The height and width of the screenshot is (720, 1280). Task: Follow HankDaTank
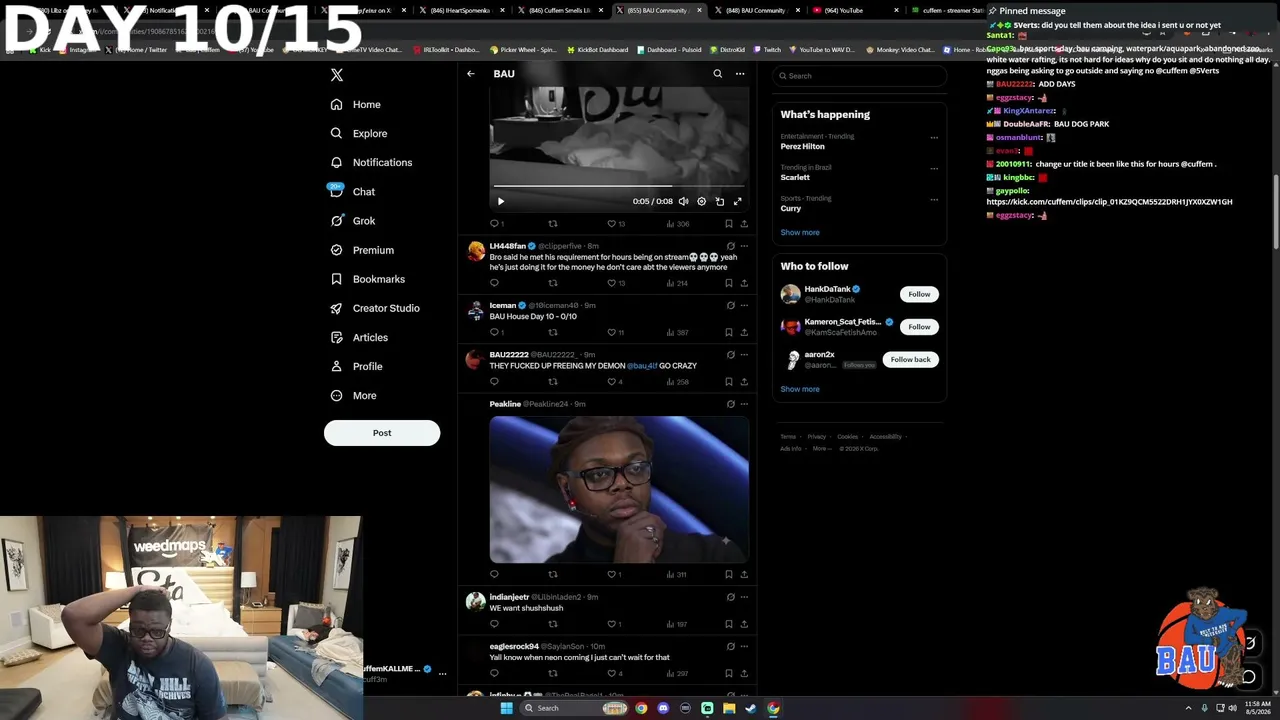[919, 294]
